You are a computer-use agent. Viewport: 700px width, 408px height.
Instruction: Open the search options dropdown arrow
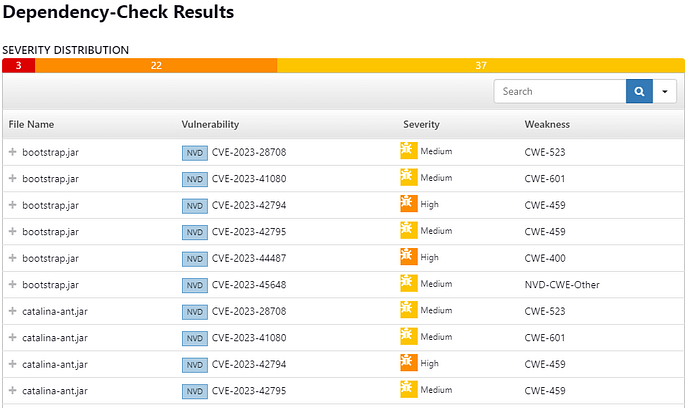(x=665, y=92)
